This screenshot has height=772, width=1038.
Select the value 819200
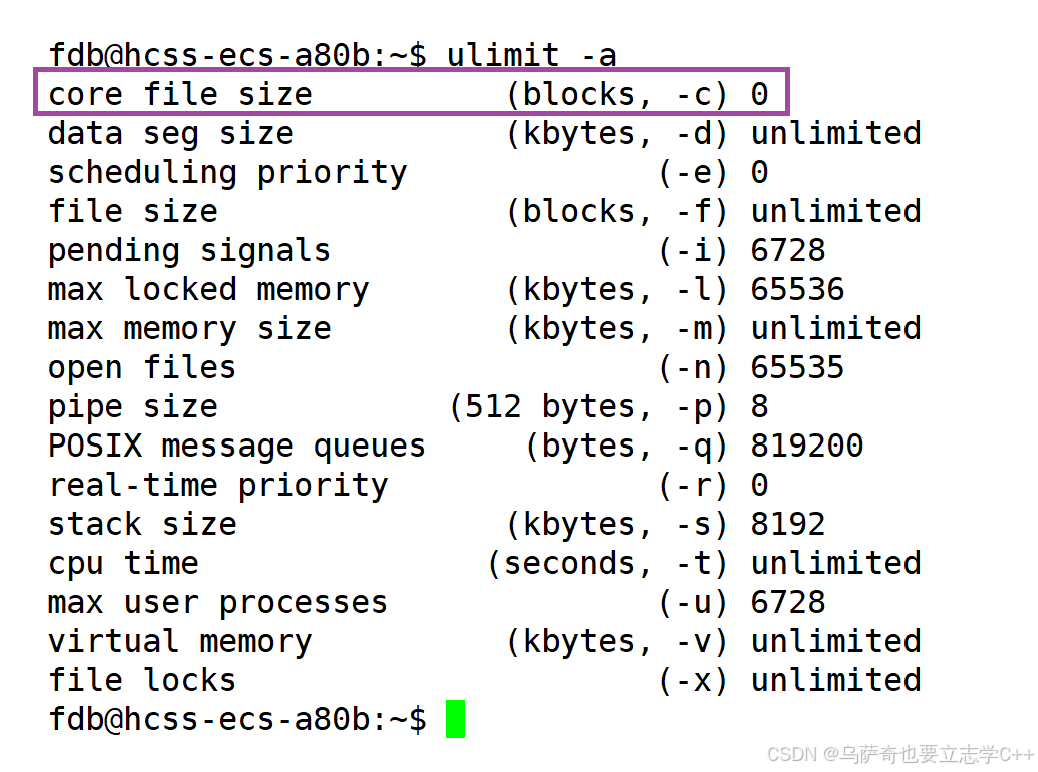(806, 446)
